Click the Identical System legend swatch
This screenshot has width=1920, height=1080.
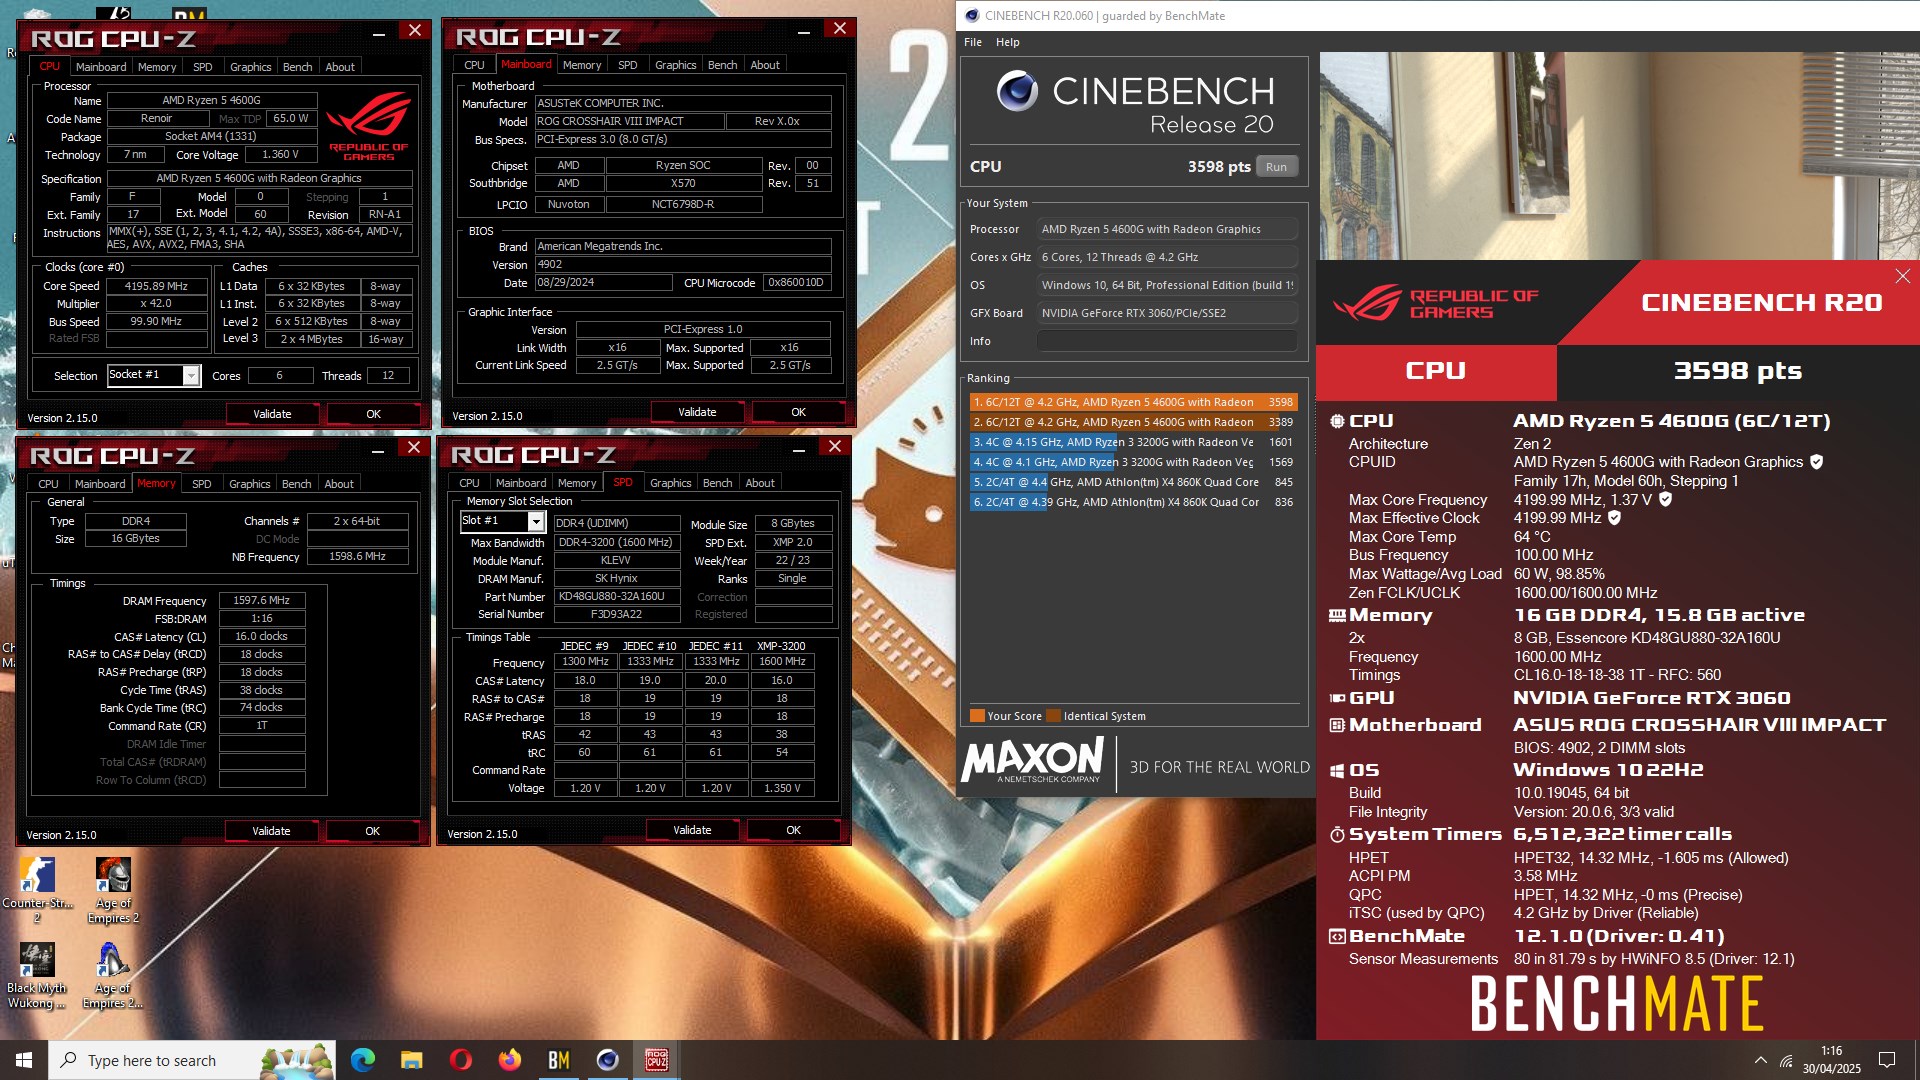[1052, 716]
